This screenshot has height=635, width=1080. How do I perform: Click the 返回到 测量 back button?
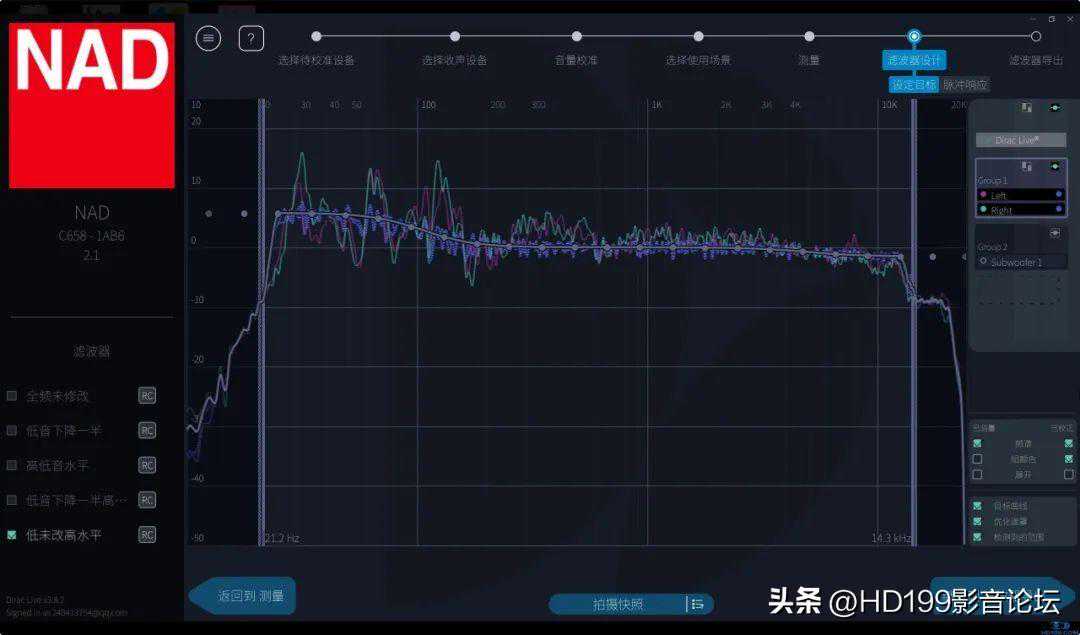(243, 596)
